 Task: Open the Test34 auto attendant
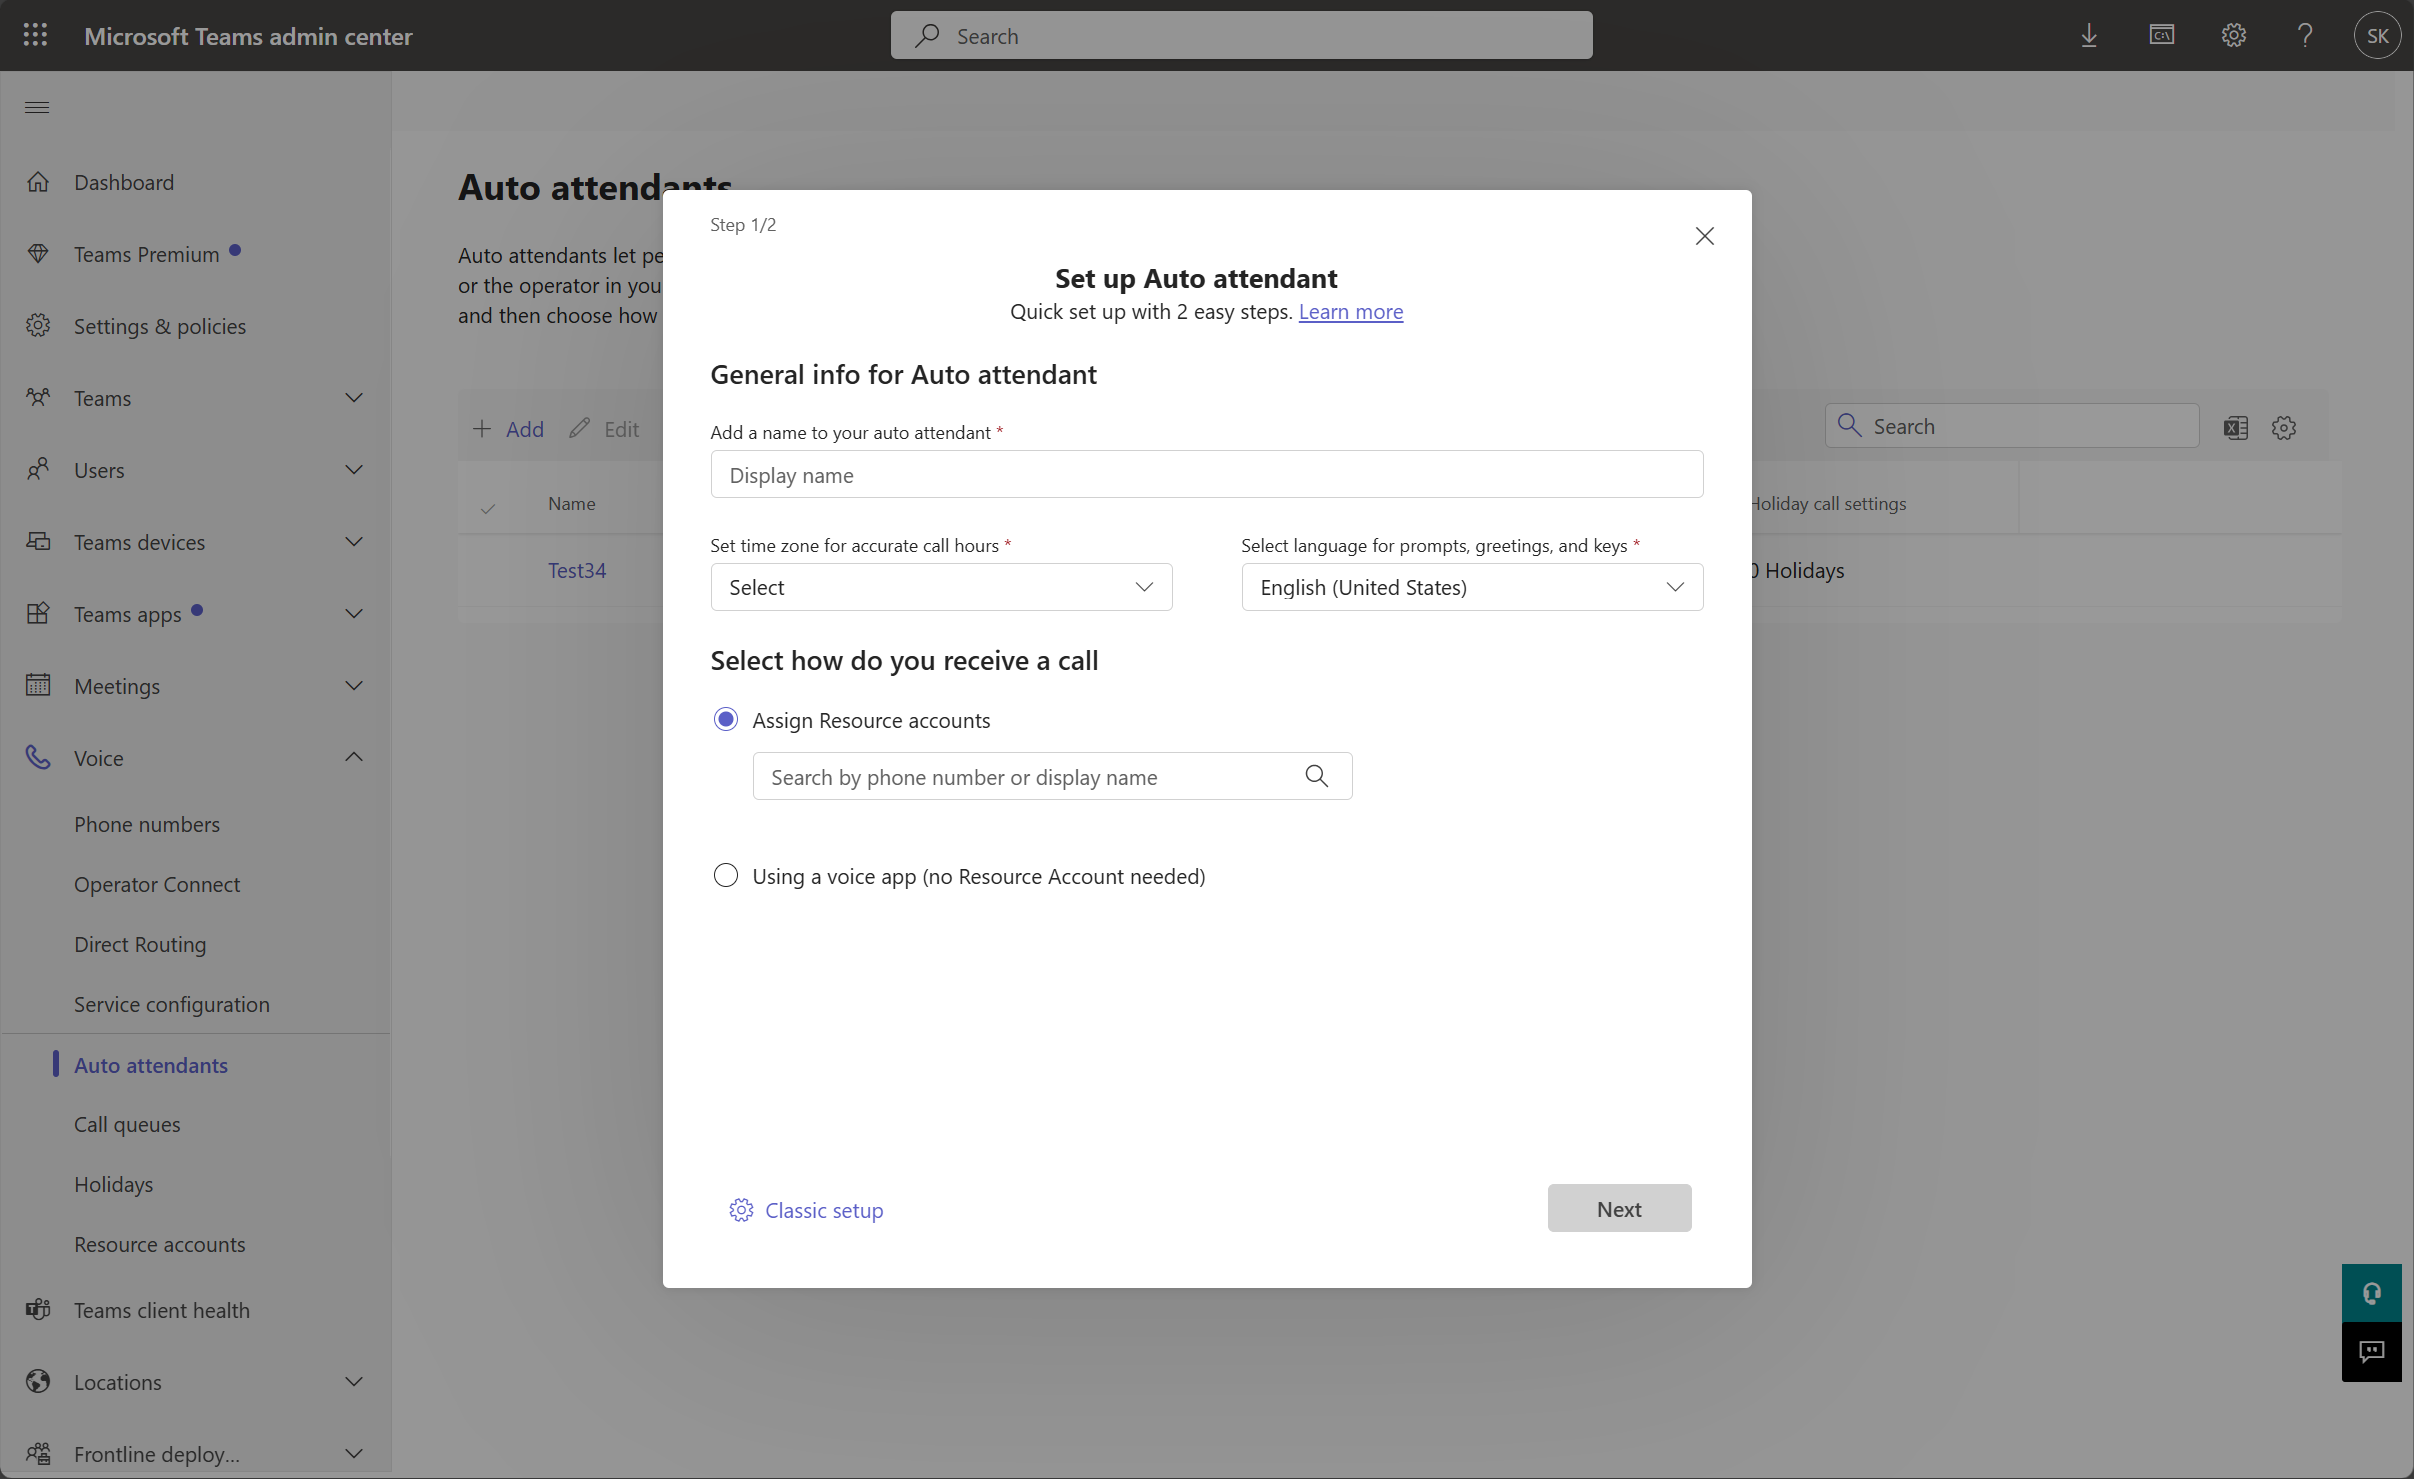tap(577, 570)
